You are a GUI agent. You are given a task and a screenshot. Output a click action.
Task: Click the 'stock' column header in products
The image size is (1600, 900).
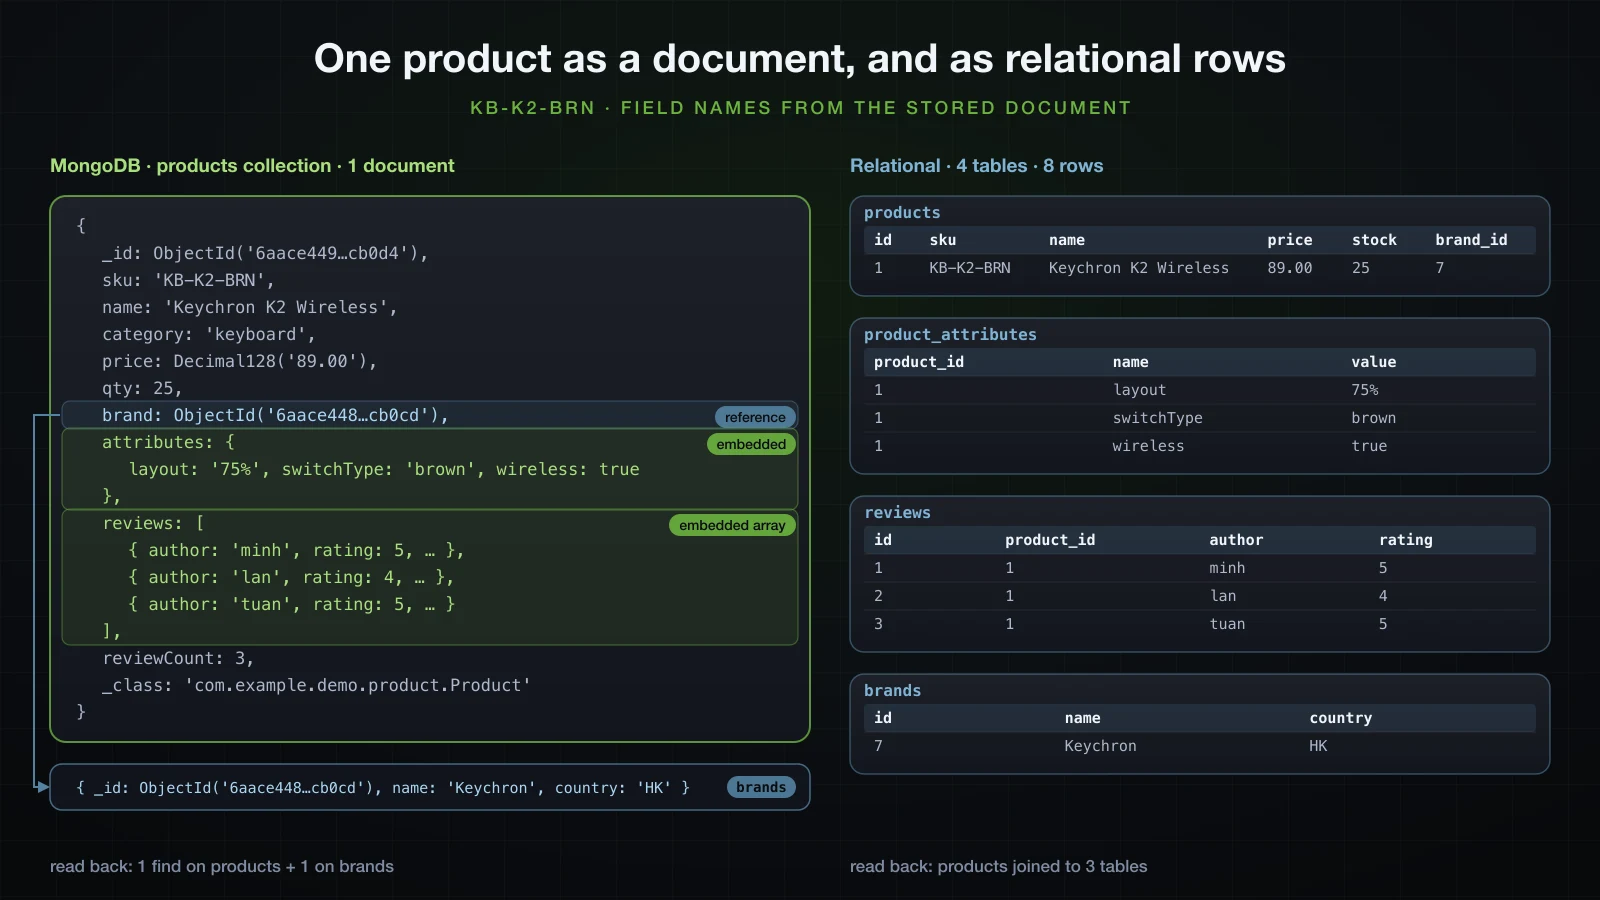1374,240
